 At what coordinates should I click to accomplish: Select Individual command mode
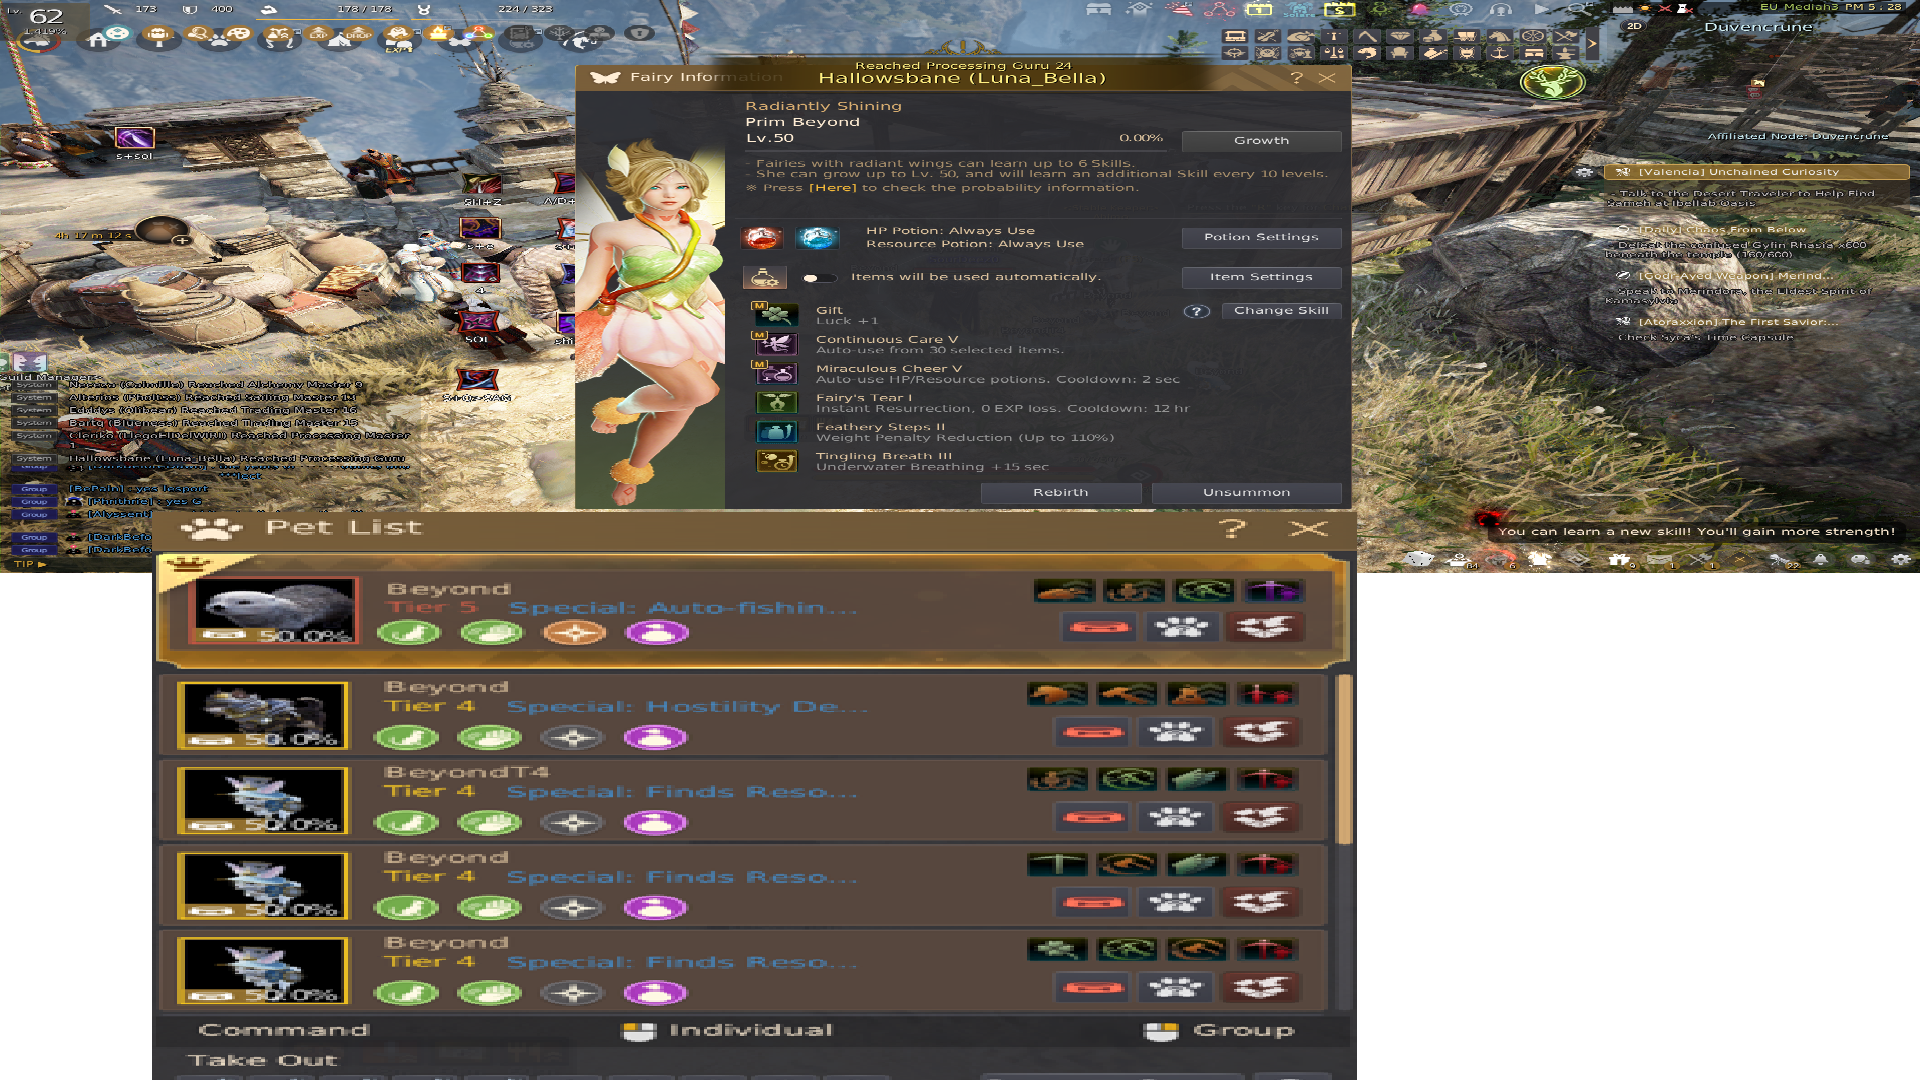coord(639,1031)
